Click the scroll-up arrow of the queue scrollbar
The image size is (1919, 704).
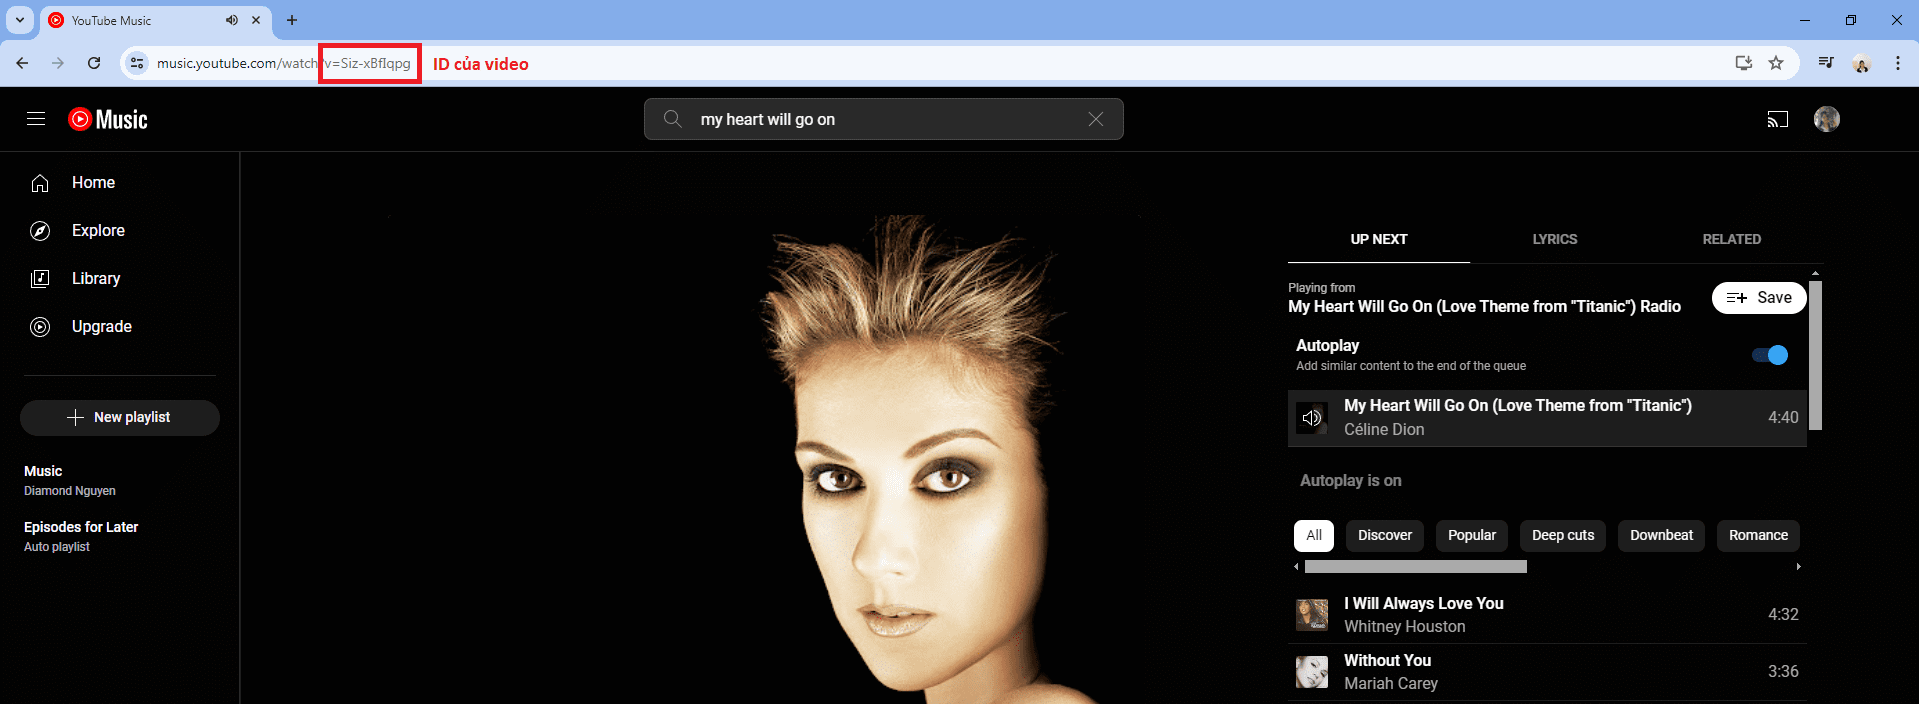pos(1816,273)
